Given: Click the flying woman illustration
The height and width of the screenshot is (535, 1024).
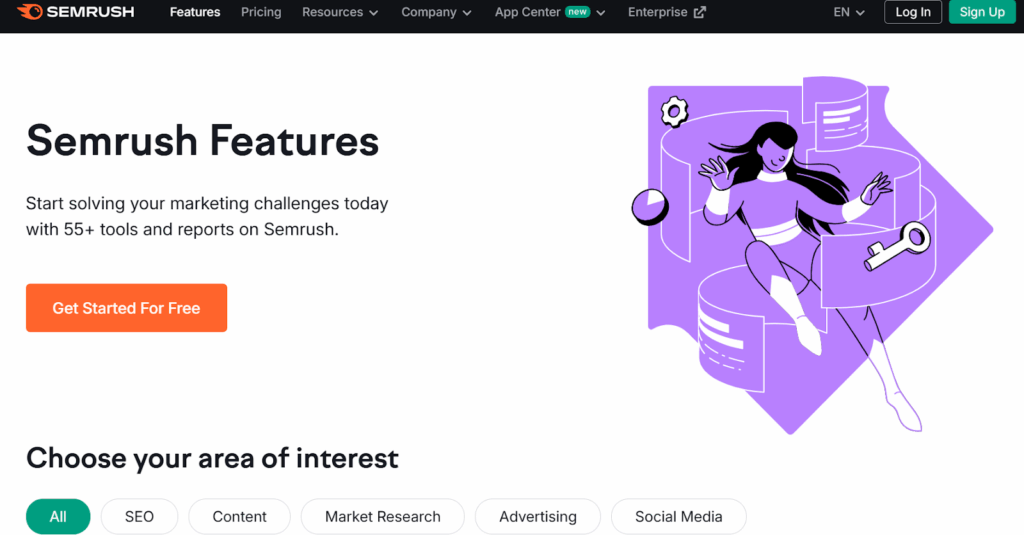Looking at the screenshot, I should 790,230.
